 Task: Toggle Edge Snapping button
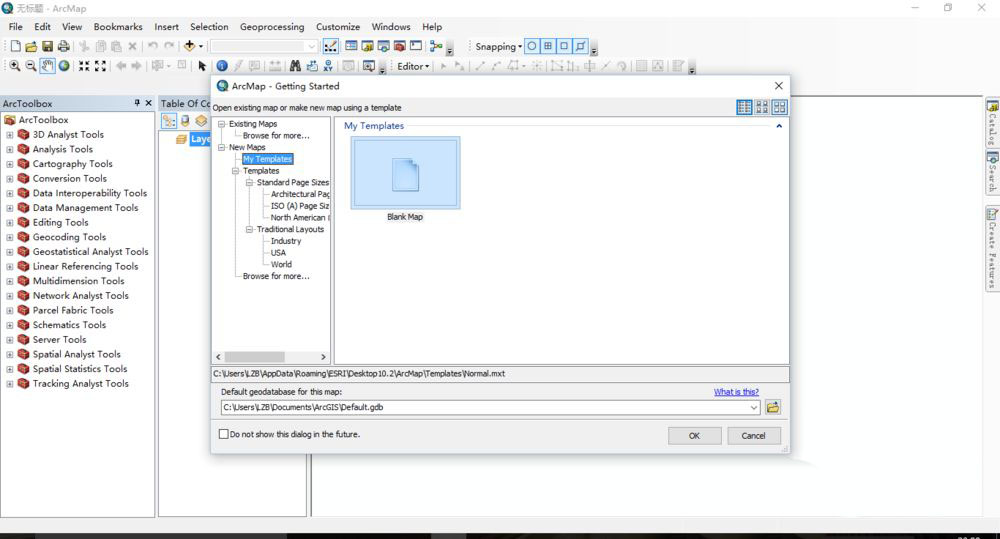point(580,46)
